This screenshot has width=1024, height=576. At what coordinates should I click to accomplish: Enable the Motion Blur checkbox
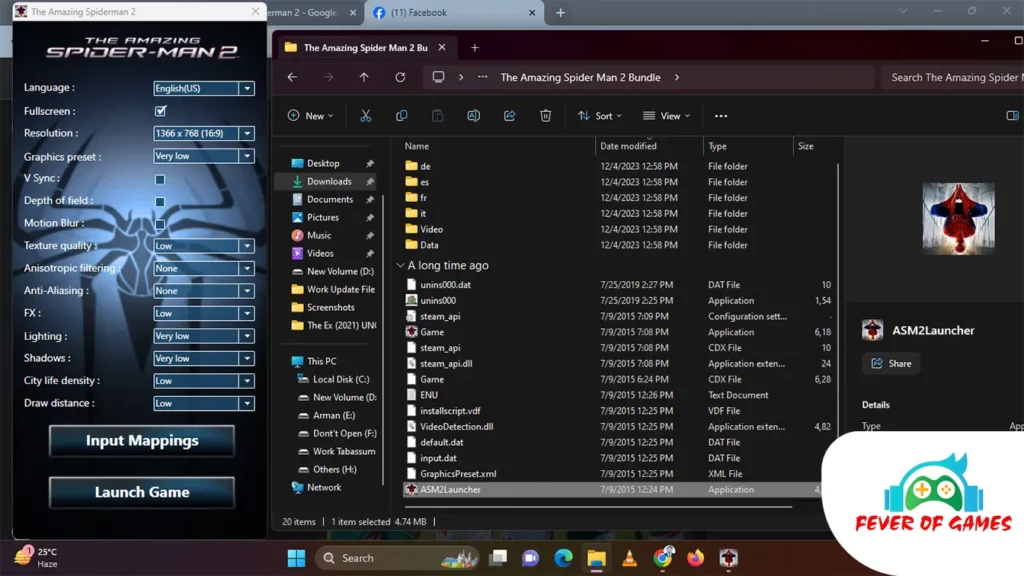[x=160, y=224]
